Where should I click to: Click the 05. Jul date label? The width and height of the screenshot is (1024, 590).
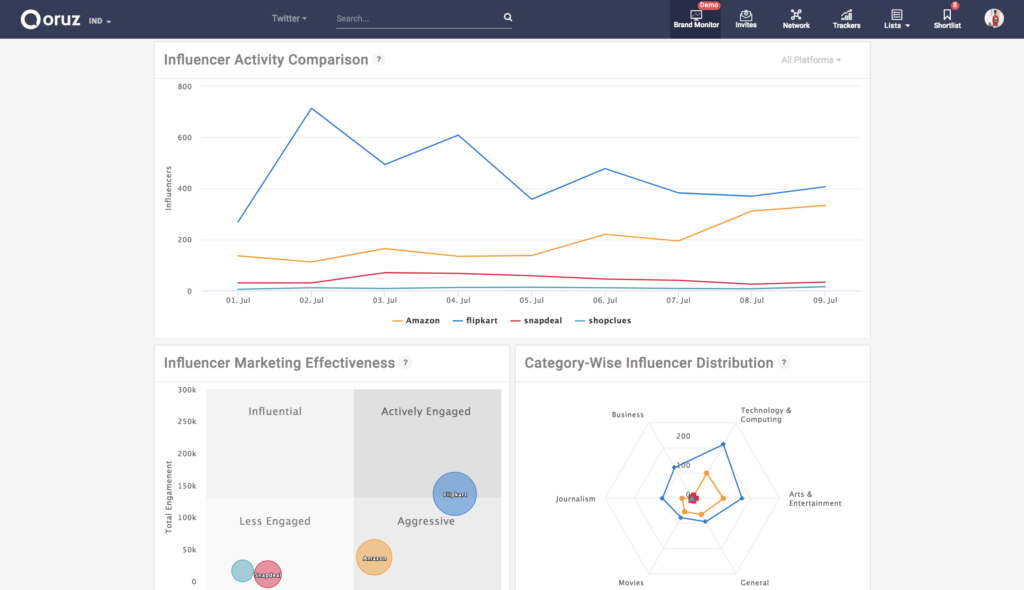[x=532, y=301]
